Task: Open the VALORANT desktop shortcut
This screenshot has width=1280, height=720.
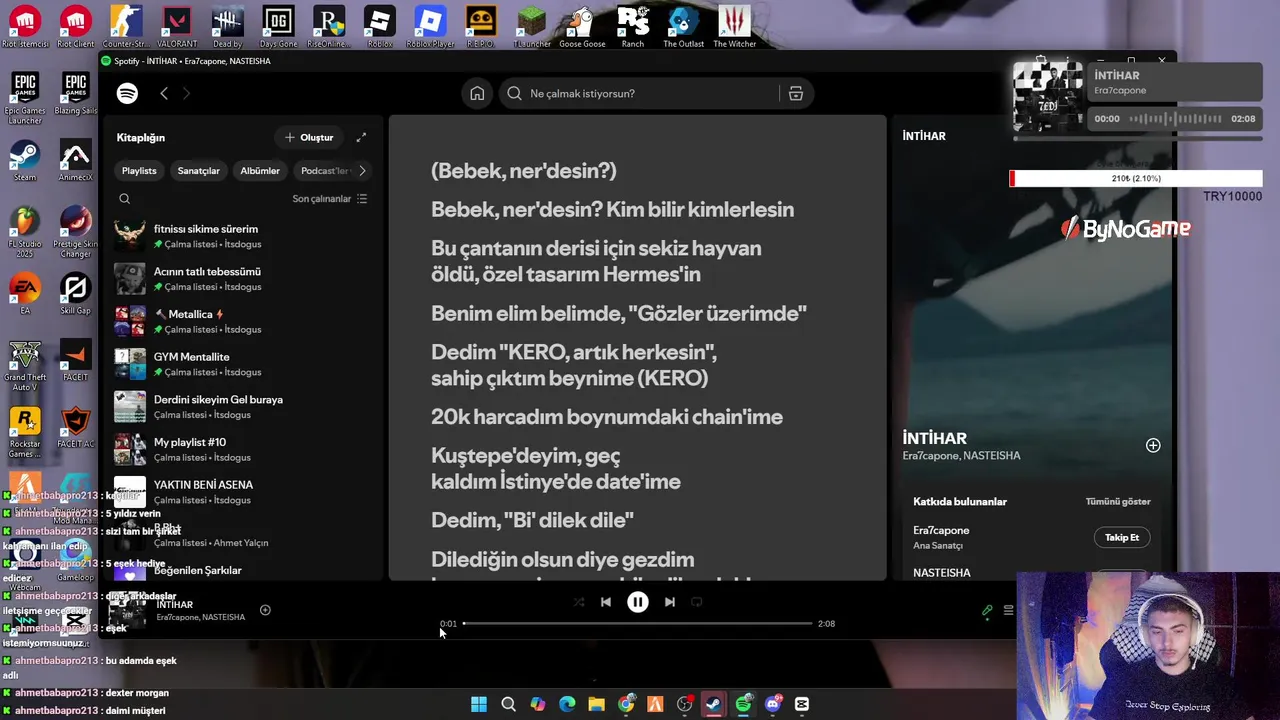Action: (x=177, y=26)
